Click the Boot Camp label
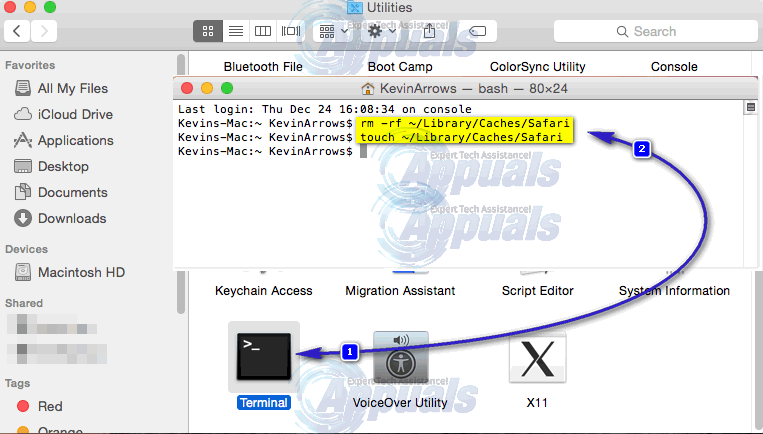763x434 pixels. tap(400, 67)
